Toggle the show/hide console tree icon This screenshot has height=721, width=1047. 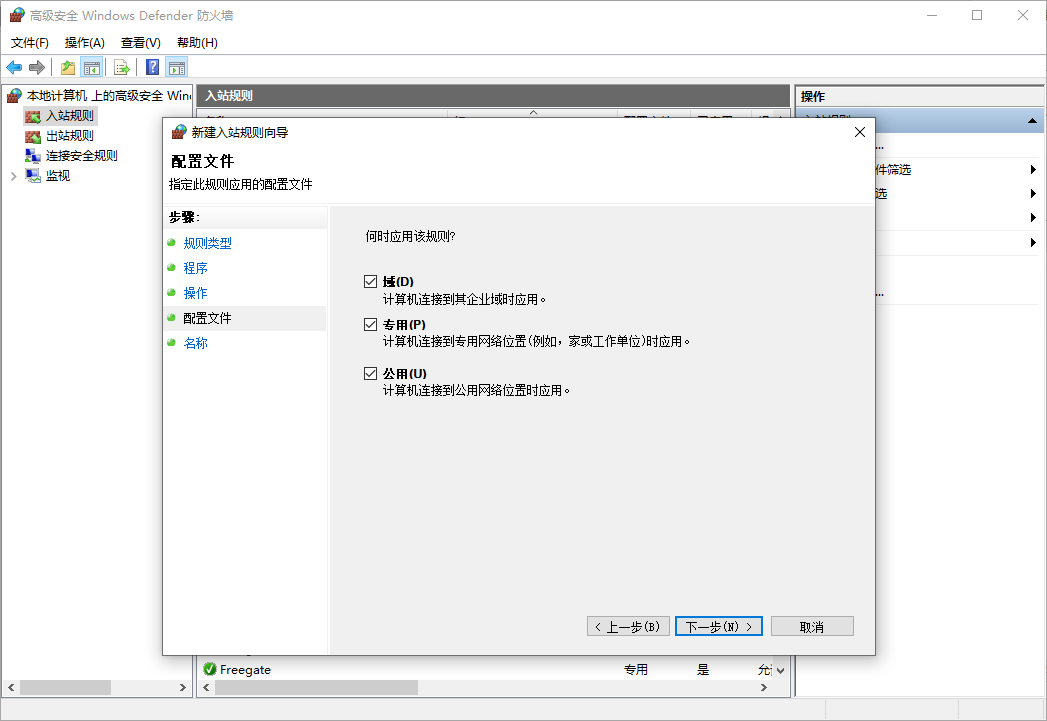click(91, 67)
